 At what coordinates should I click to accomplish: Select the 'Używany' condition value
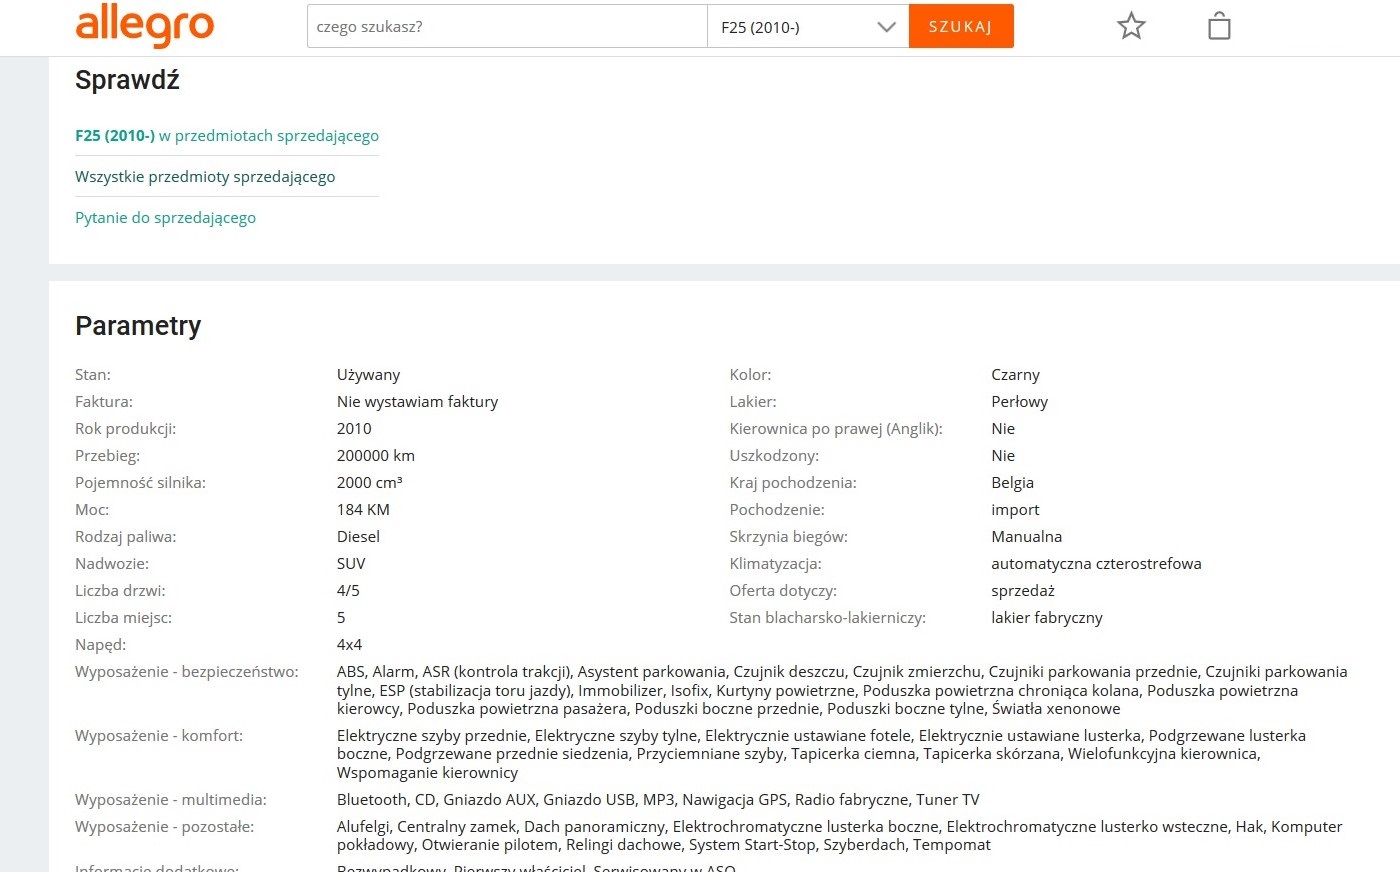click(368, 375)
